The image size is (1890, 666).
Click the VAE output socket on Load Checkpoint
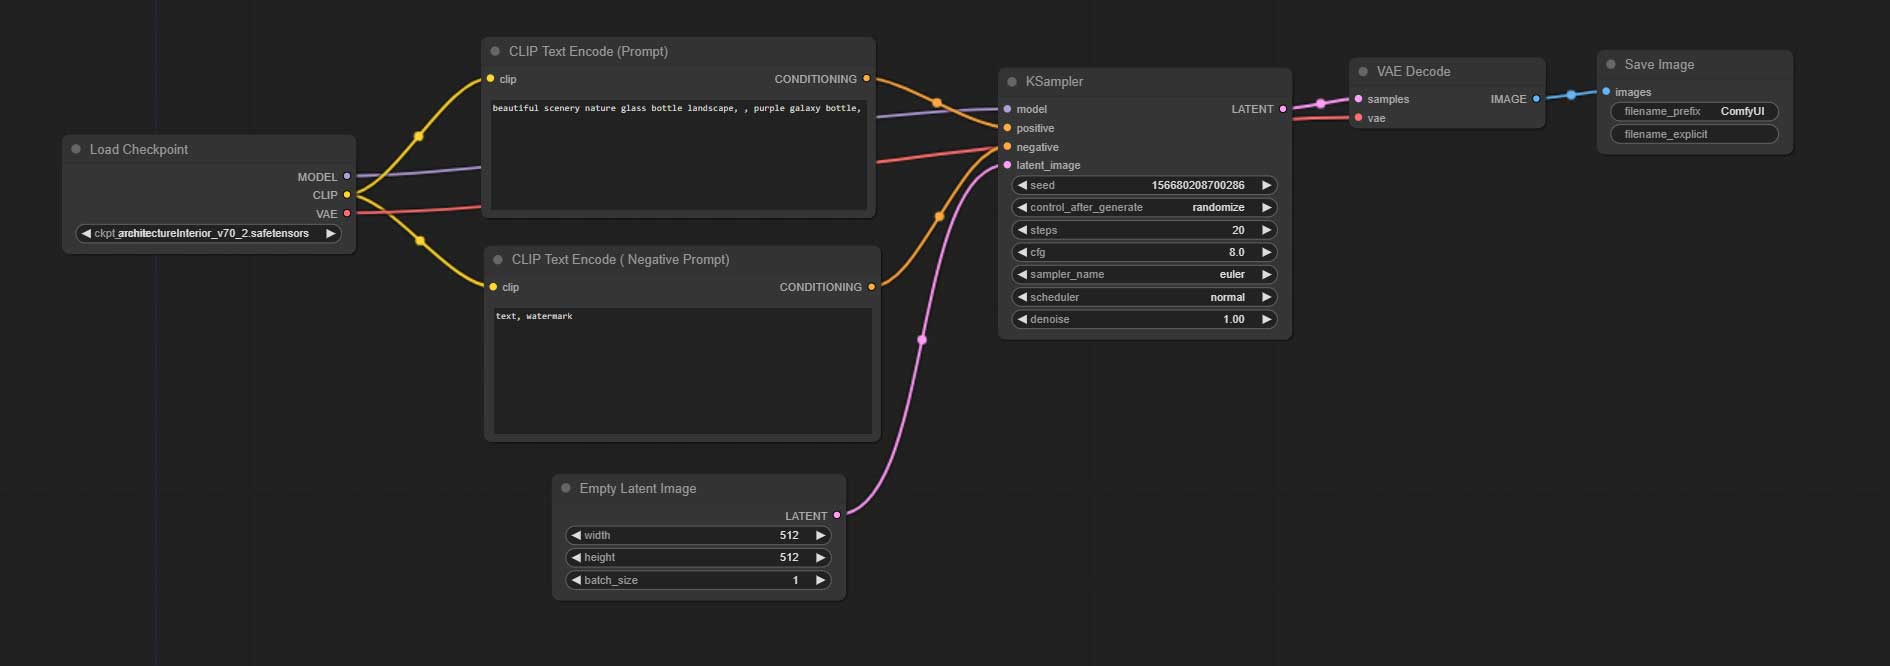347,214
